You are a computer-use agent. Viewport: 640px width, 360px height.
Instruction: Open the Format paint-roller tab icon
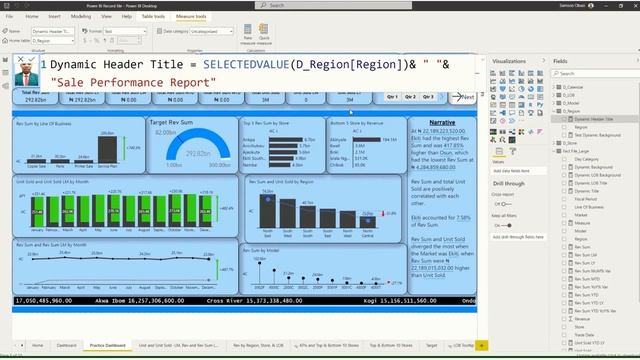(513, 151)
